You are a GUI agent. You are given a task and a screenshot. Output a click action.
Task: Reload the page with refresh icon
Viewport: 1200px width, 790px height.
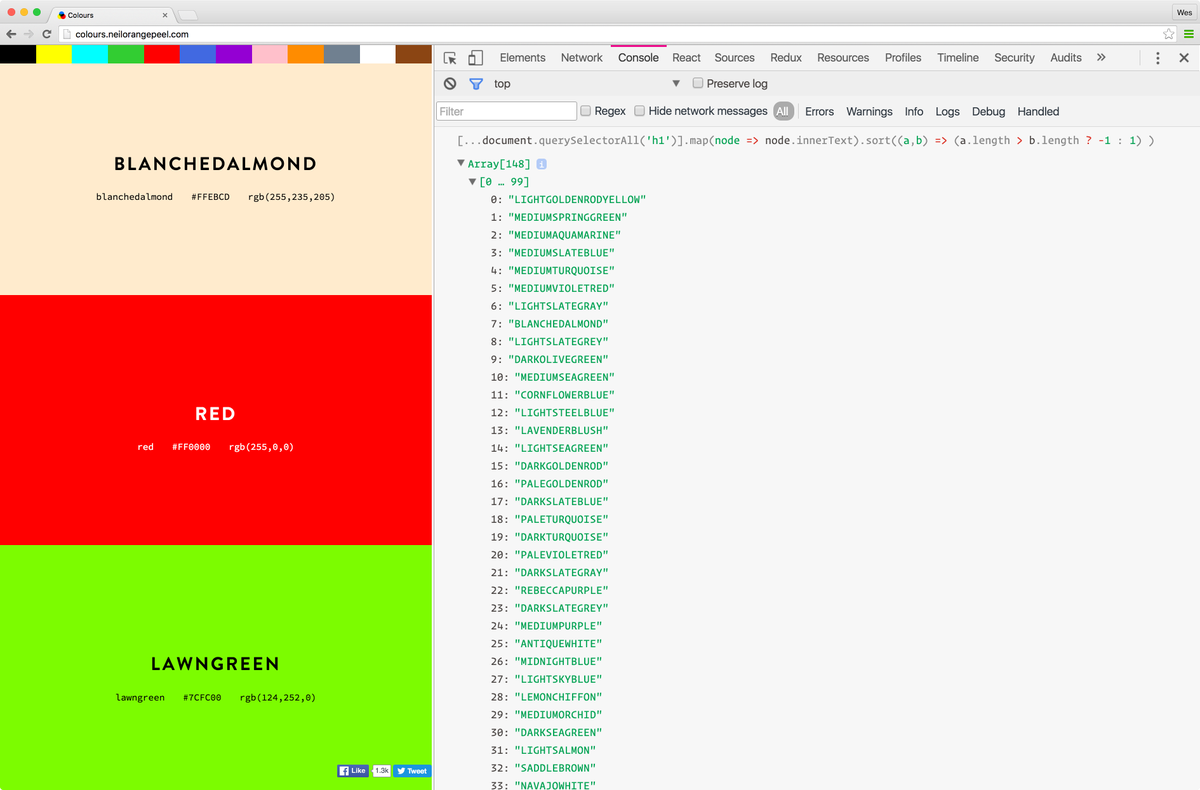[47, 34]
